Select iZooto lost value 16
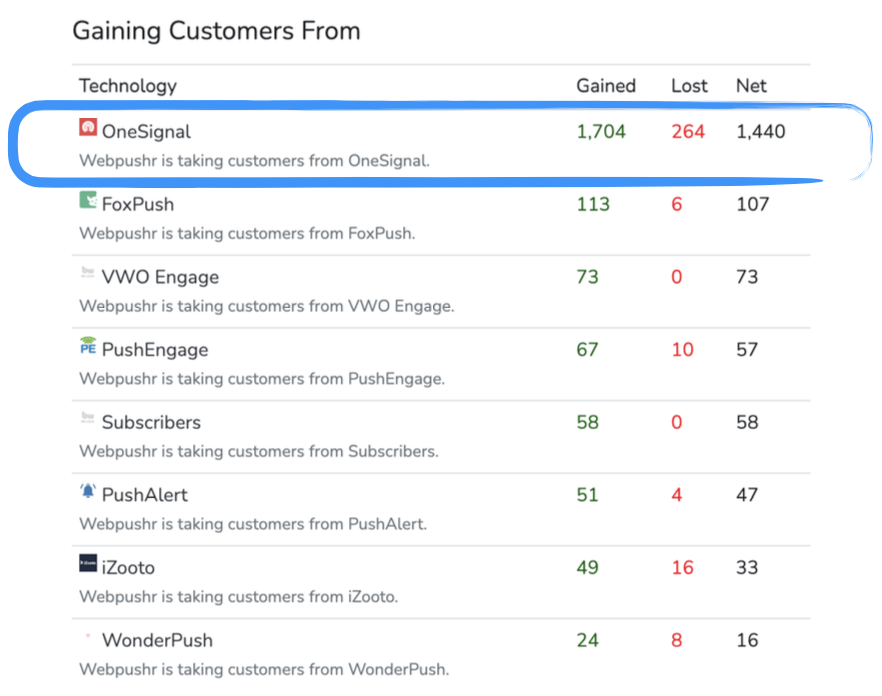 click(682, 567)
